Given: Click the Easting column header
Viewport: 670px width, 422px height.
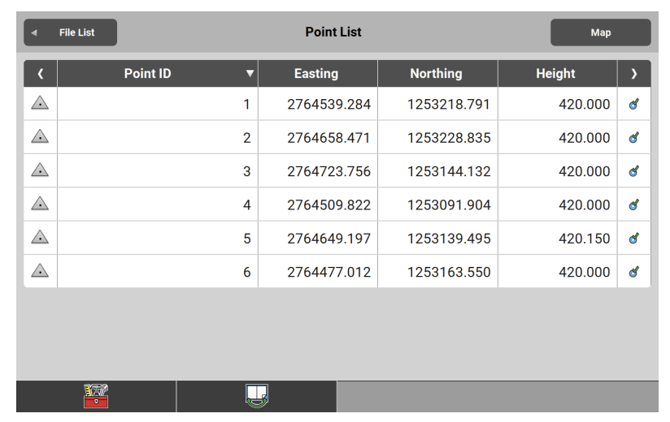Looking at the screenshot, I should tap(317, 74).
